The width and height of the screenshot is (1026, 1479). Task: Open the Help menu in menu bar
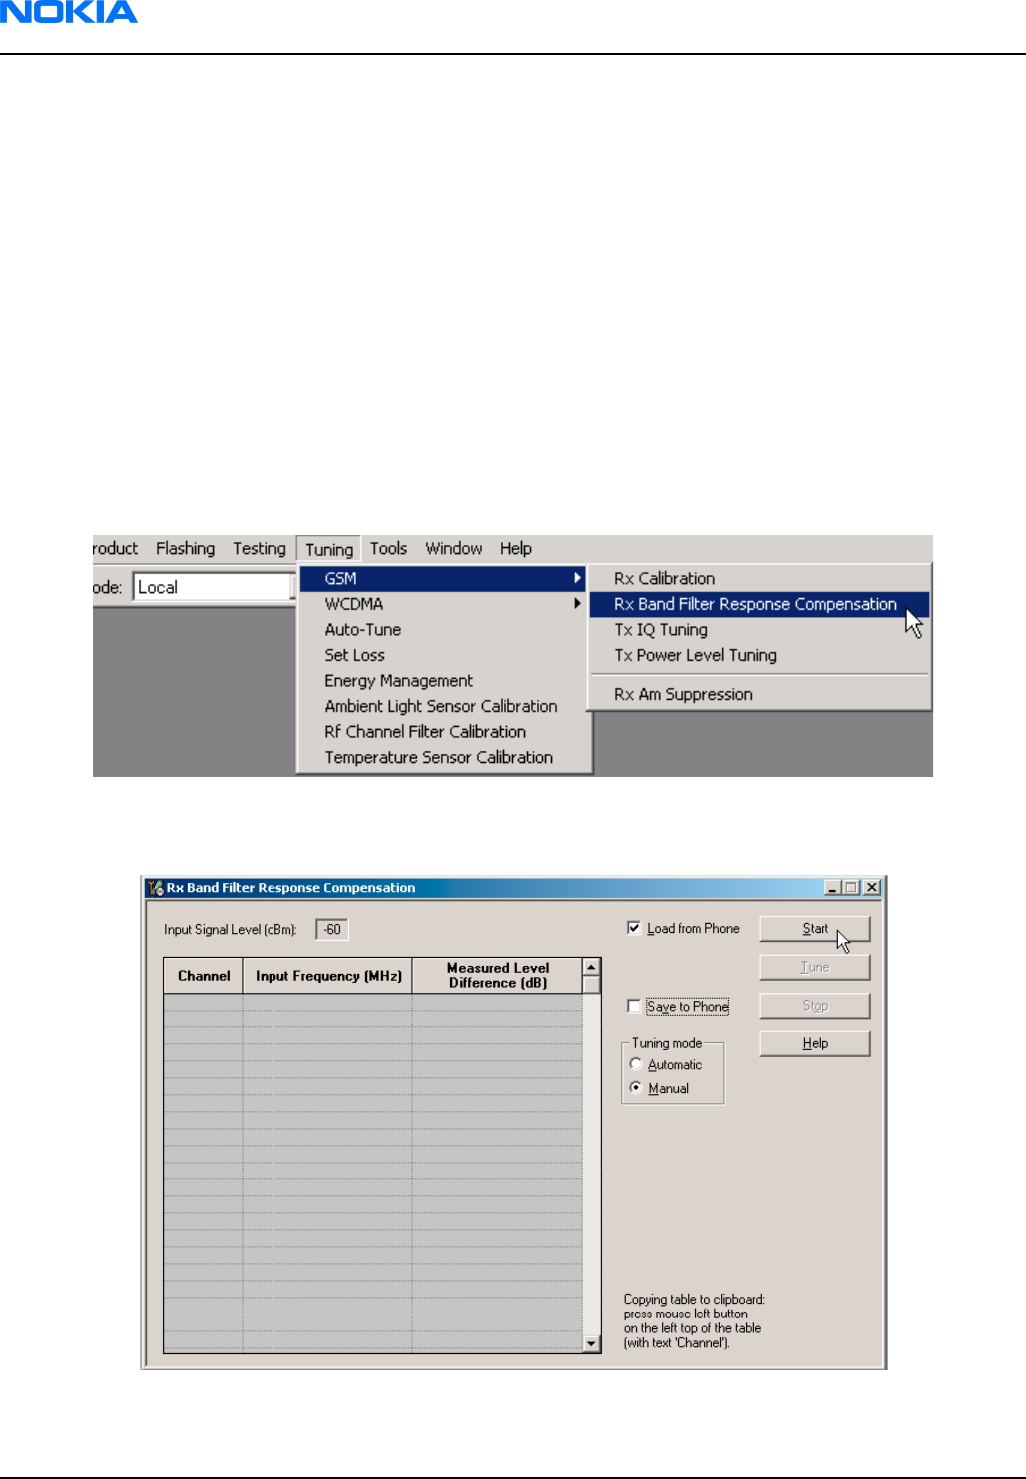[516, 548]
